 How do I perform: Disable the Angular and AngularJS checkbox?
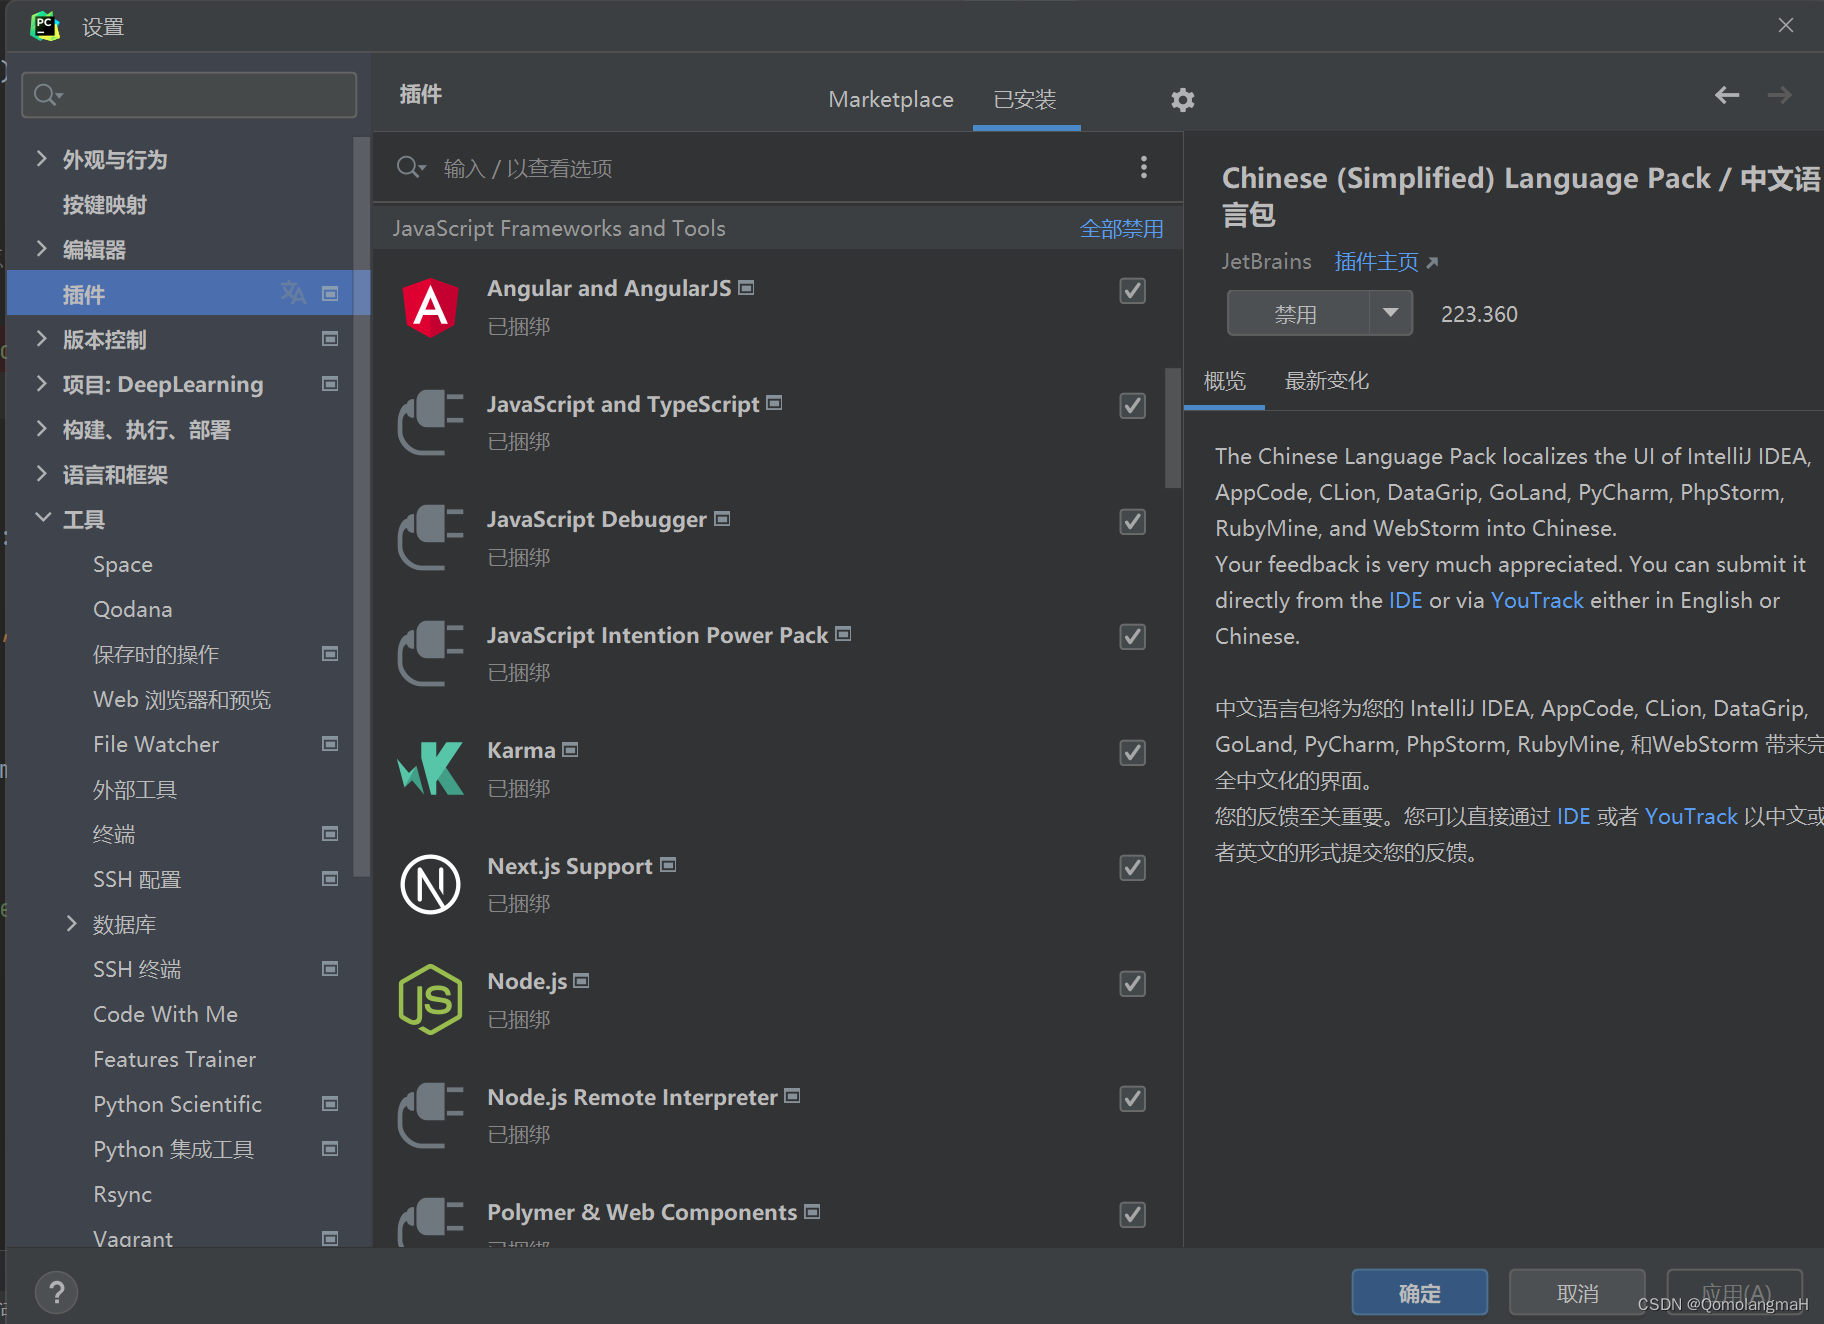tap(1132, 290)
